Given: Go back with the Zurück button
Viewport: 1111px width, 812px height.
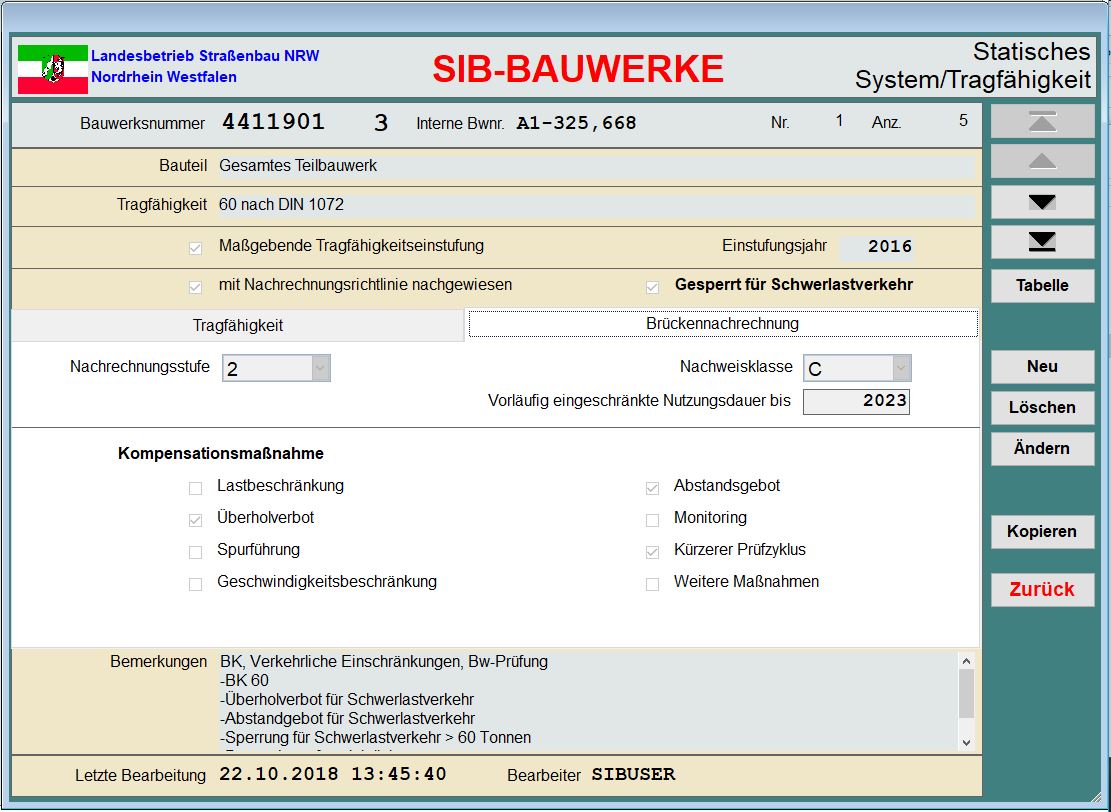Looking at the screenshot, I should tap(1042, 590).
